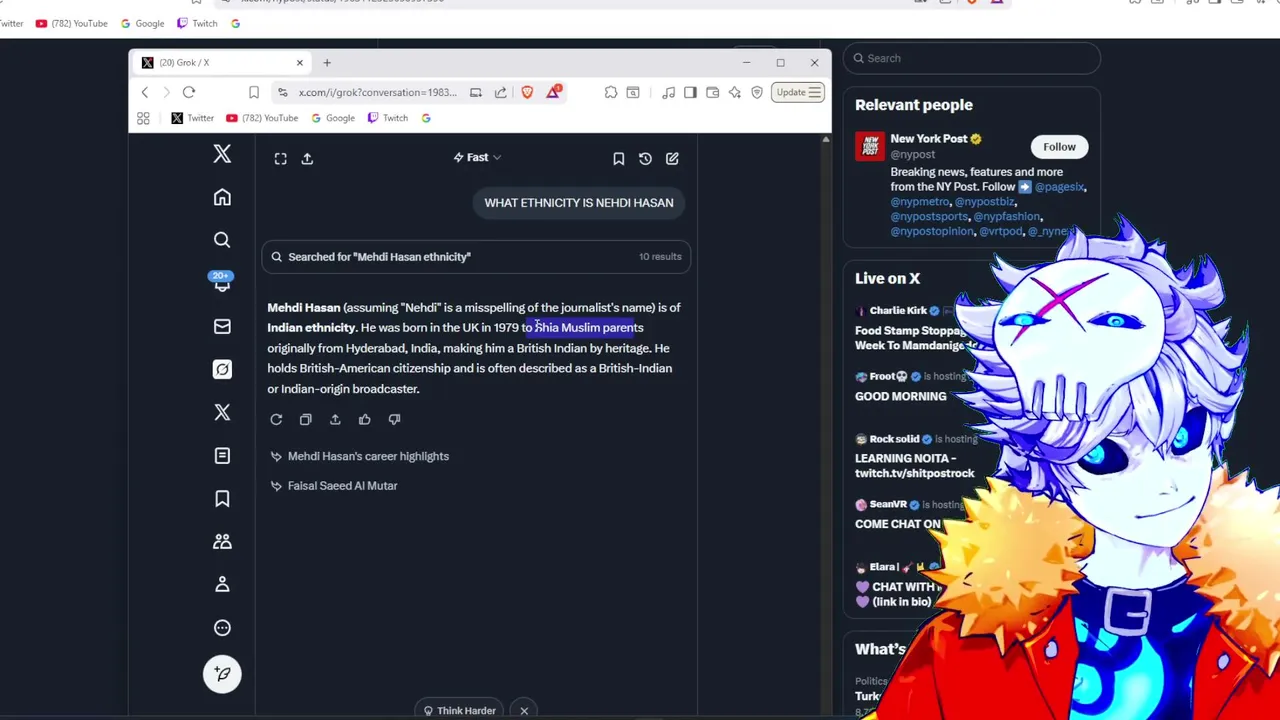Open Premium X icon in sidebar
The width and height of the screenshot is (1280, 720).
(222, 412)
